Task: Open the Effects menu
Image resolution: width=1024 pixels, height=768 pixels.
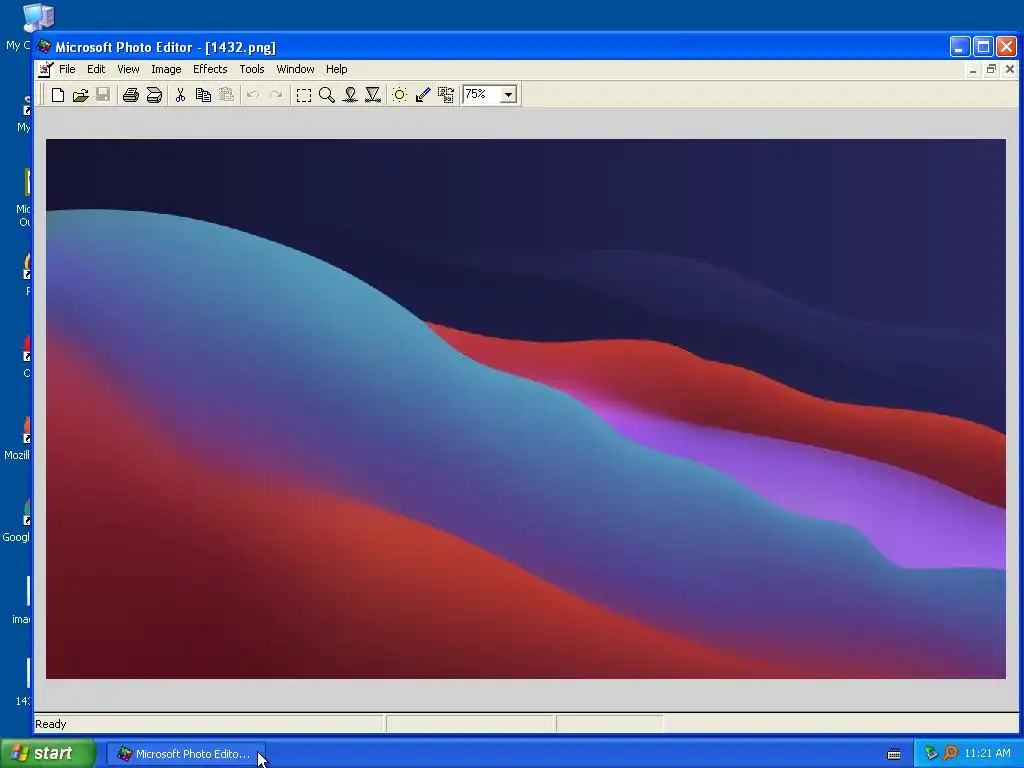Action: (x=210, y=69)
